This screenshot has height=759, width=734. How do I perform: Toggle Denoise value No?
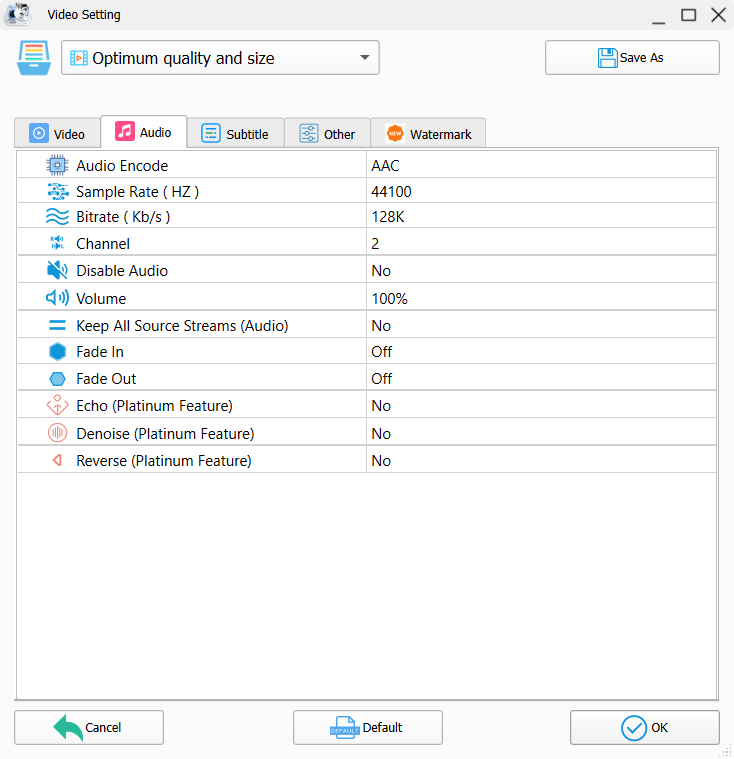541,433
